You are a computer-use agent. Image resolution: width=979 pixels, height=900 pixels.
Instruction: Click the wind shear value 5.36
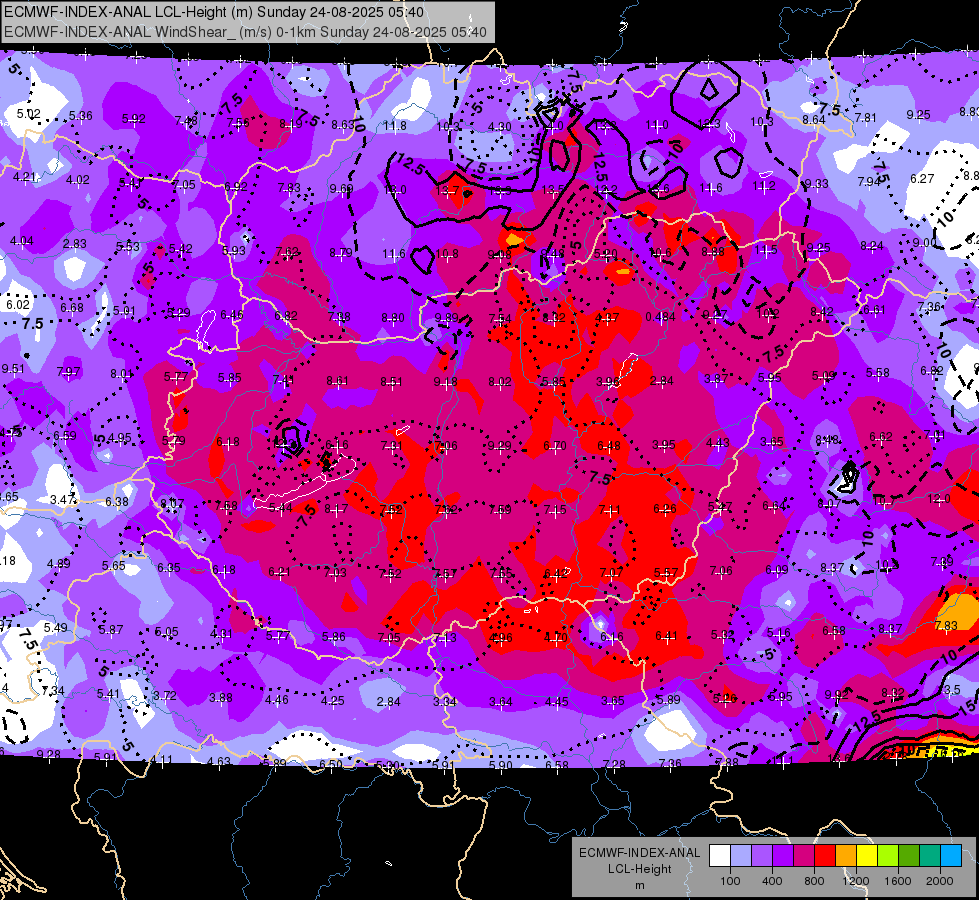[x=81, y=116]
